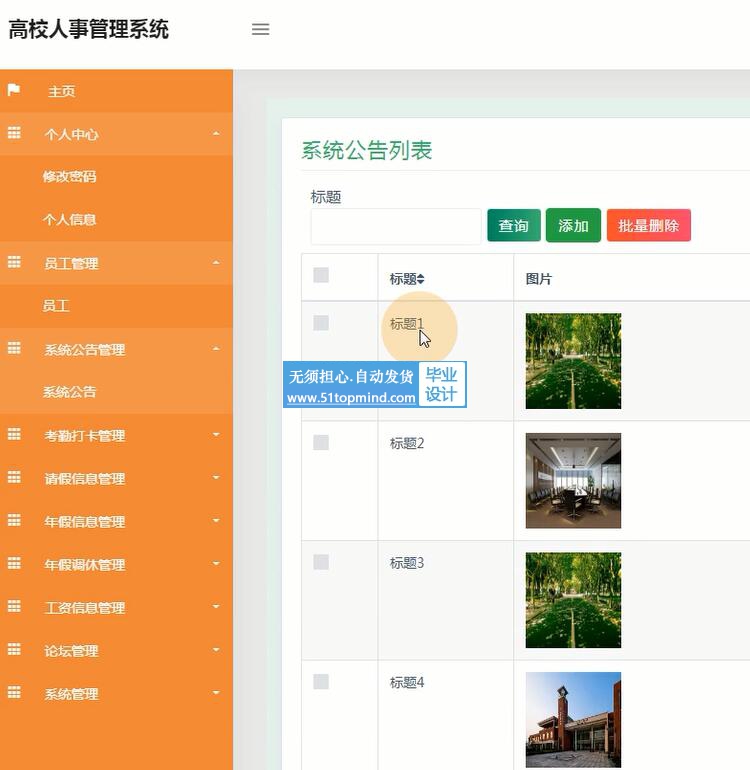750x770 pixels.
Task: Expand the 年假调休管理 menu arrow
Action: (x=216, y=563)
